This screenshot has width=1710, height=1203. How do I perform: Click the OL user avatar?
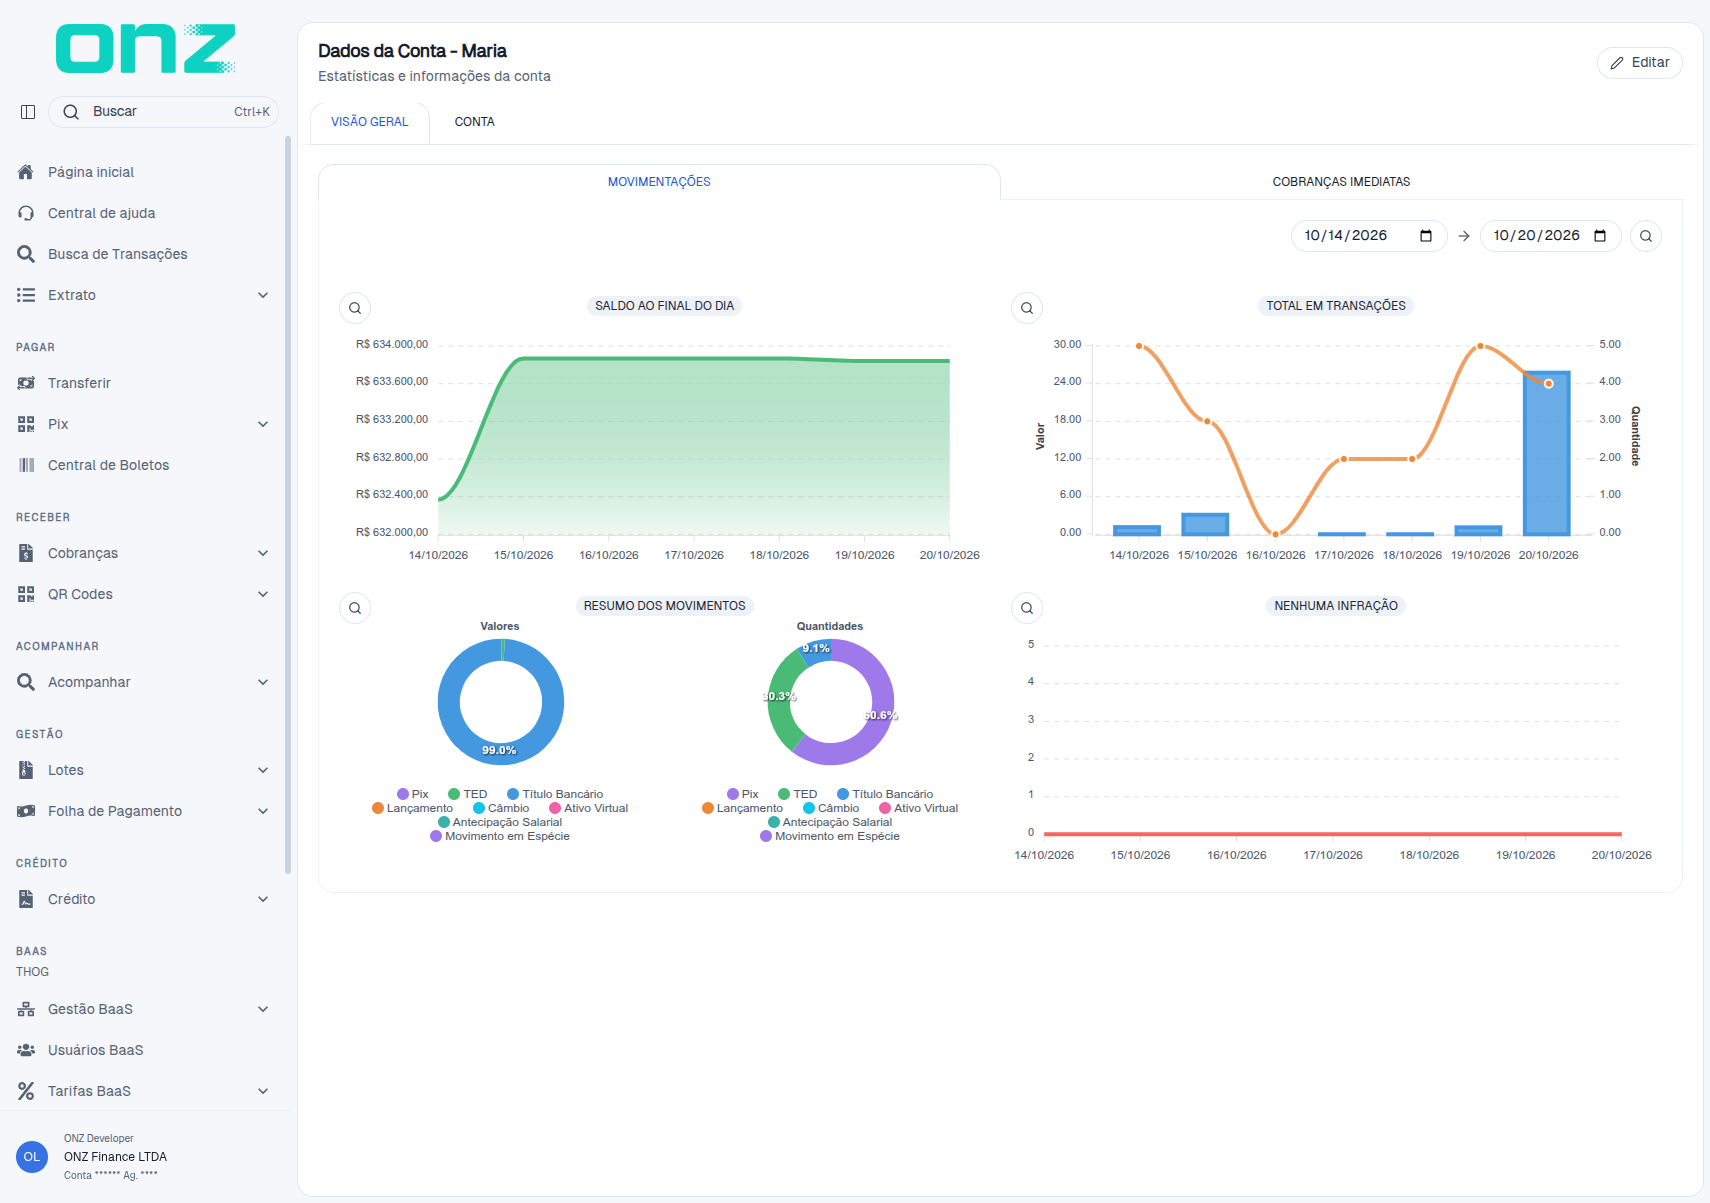pos(32,1157)
